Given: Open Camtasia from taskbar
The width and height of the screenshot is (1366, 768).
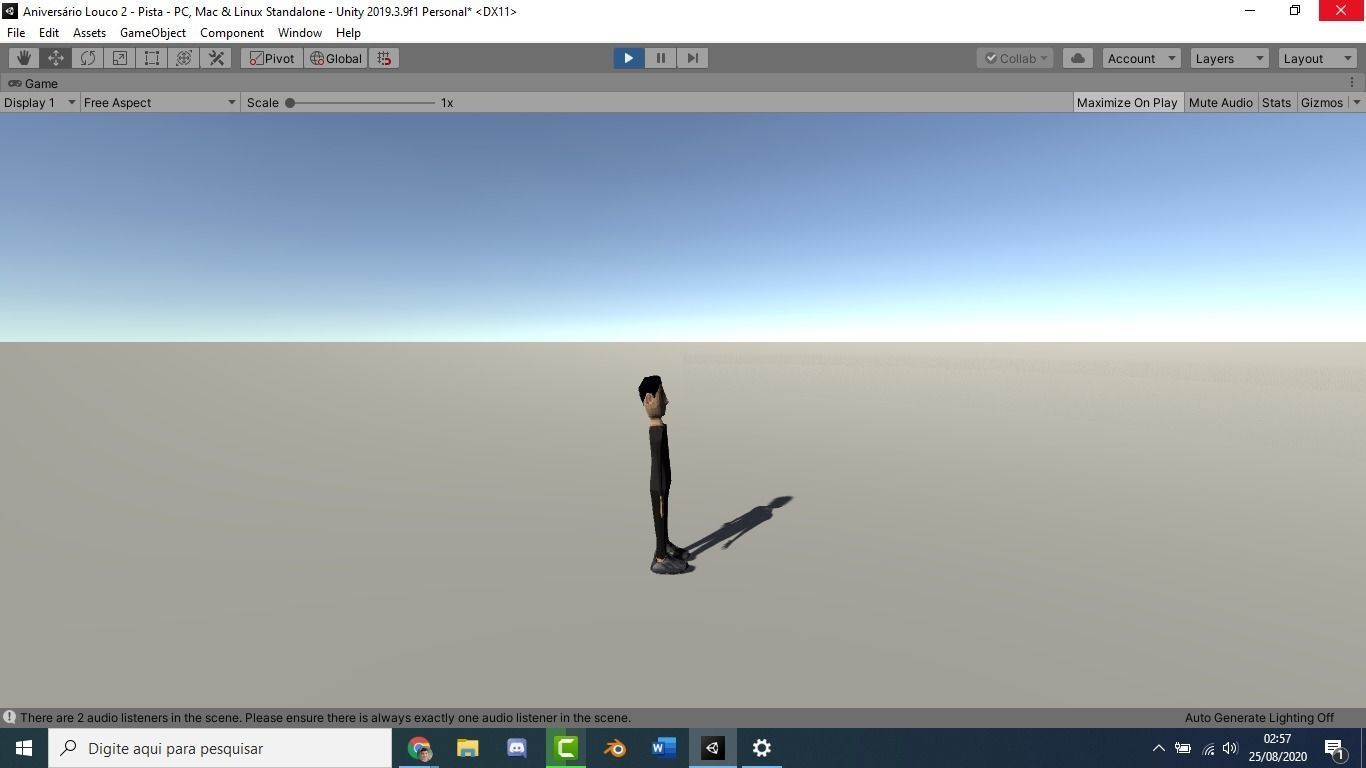Looking at the screenshot, I should (566, 748).
